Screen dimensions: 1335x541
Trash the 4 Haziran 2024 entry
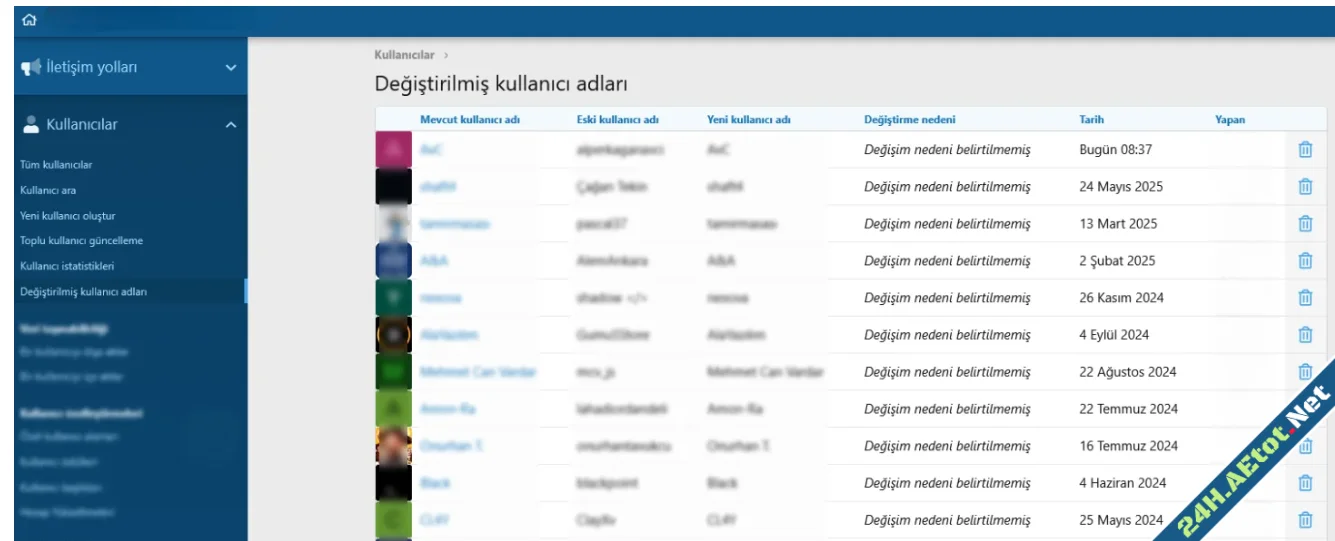pos(1305,483)
